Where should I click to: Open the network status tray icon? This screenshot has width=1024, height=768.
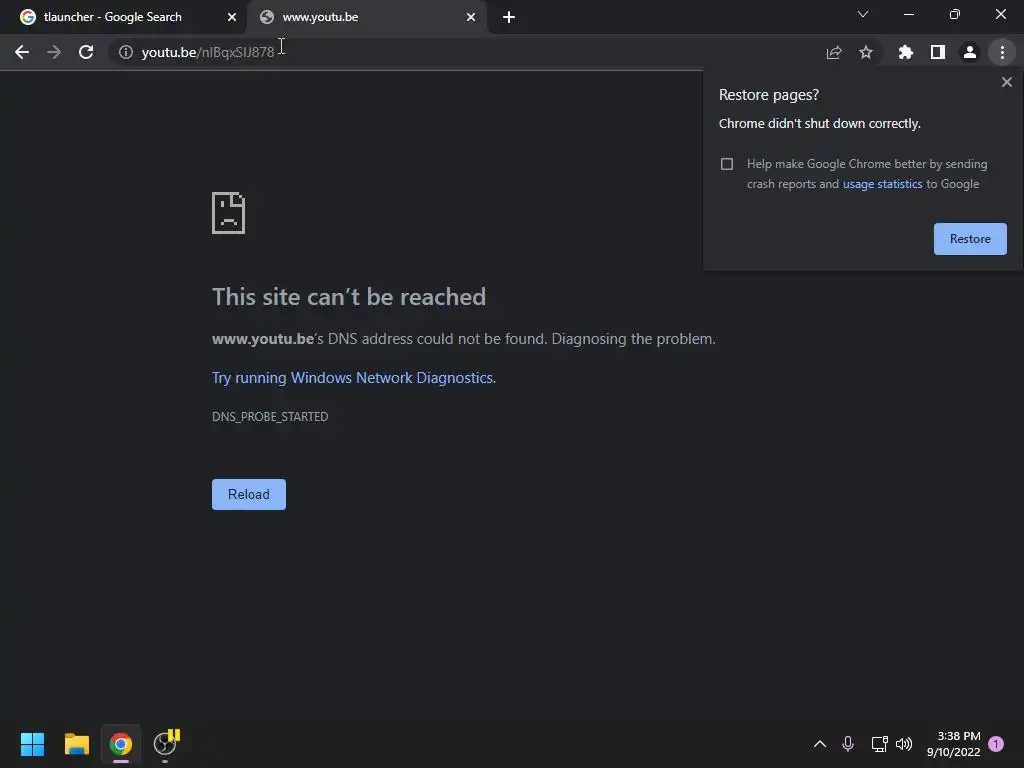[x=880, y=744]
